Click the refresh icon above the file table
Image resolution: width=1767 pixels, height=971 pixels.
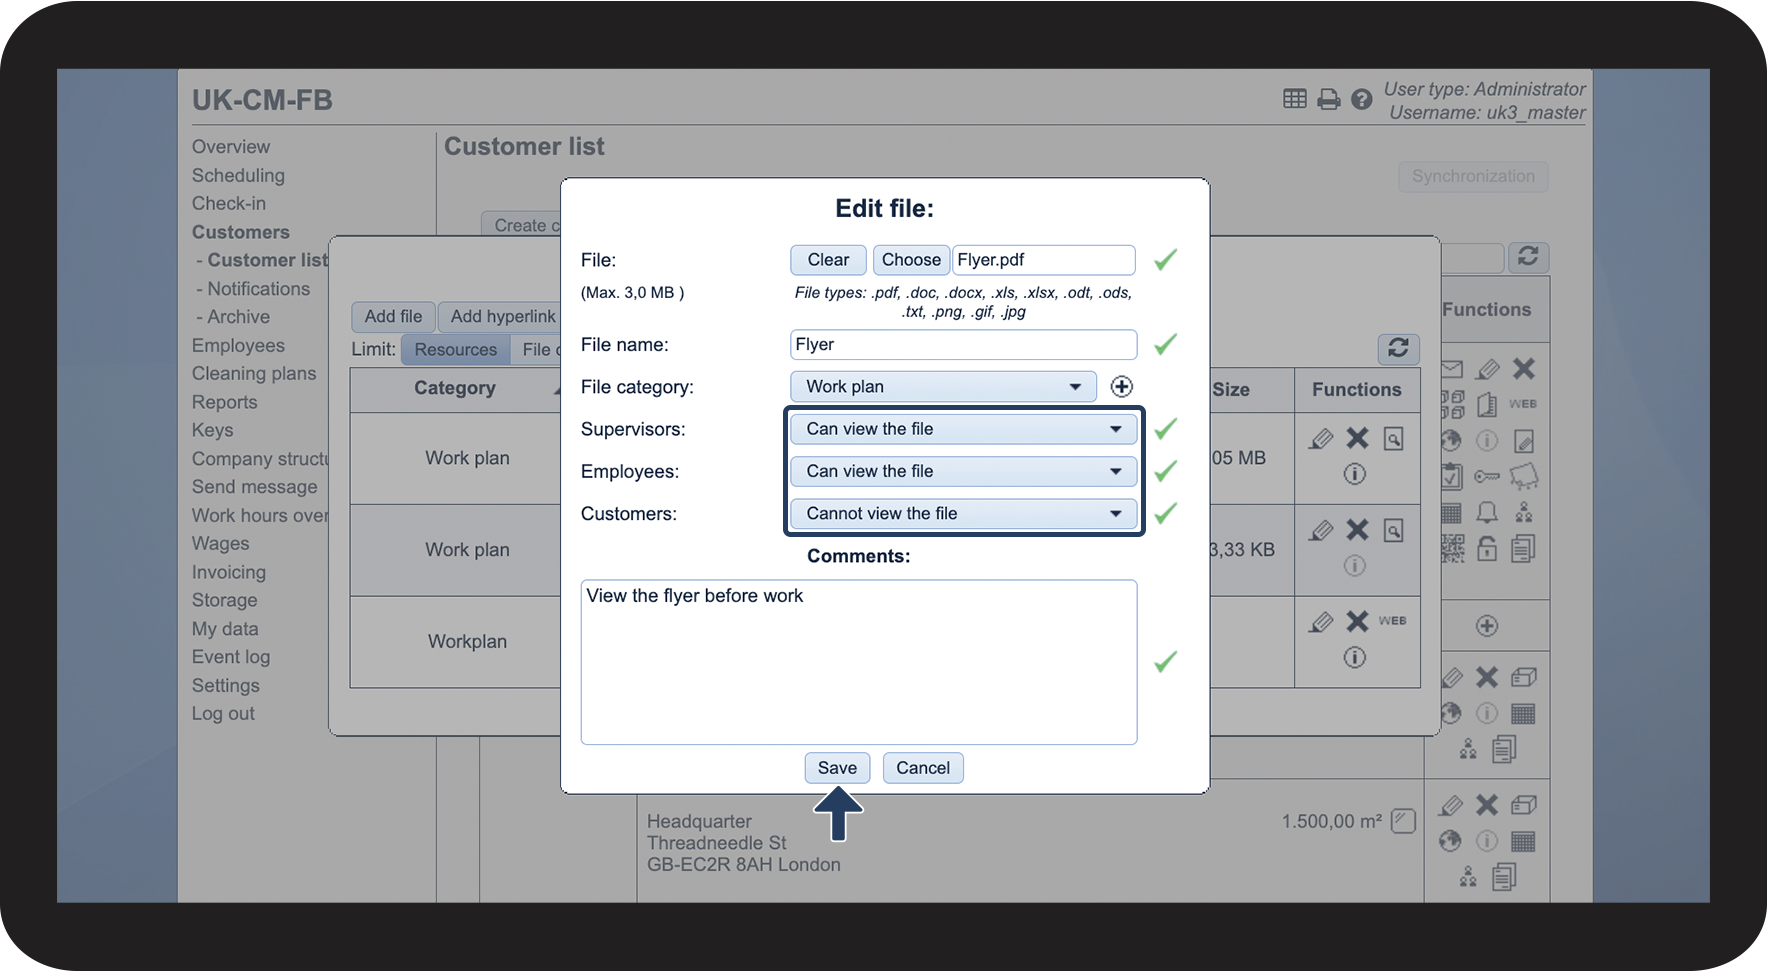[x=1398, y=348]
